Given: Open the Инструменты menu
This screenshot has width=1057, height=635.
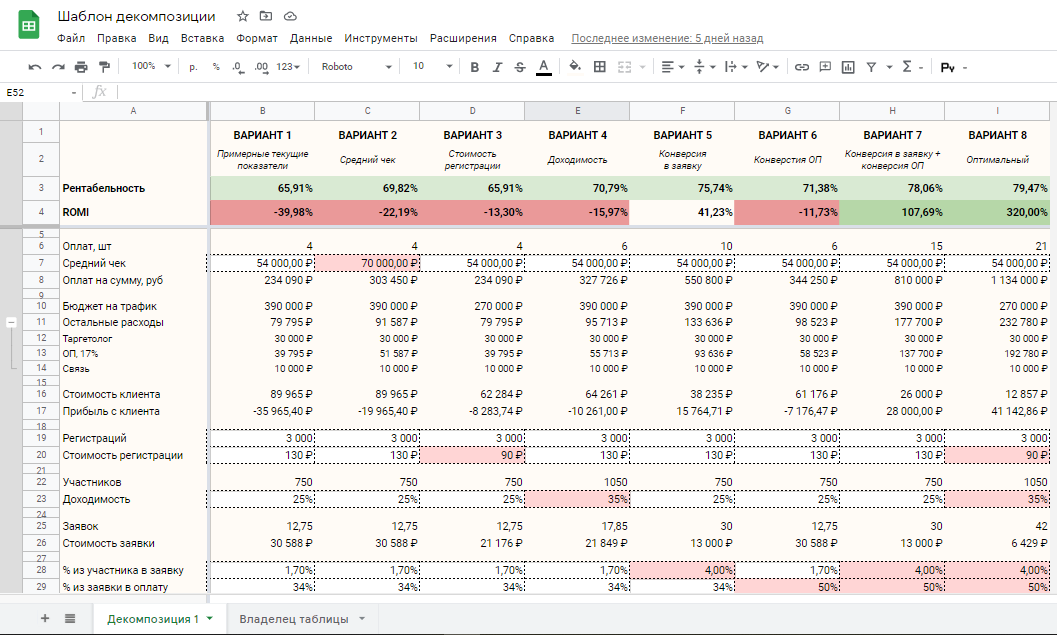Looking at the screenshot, I should (381, 38).
